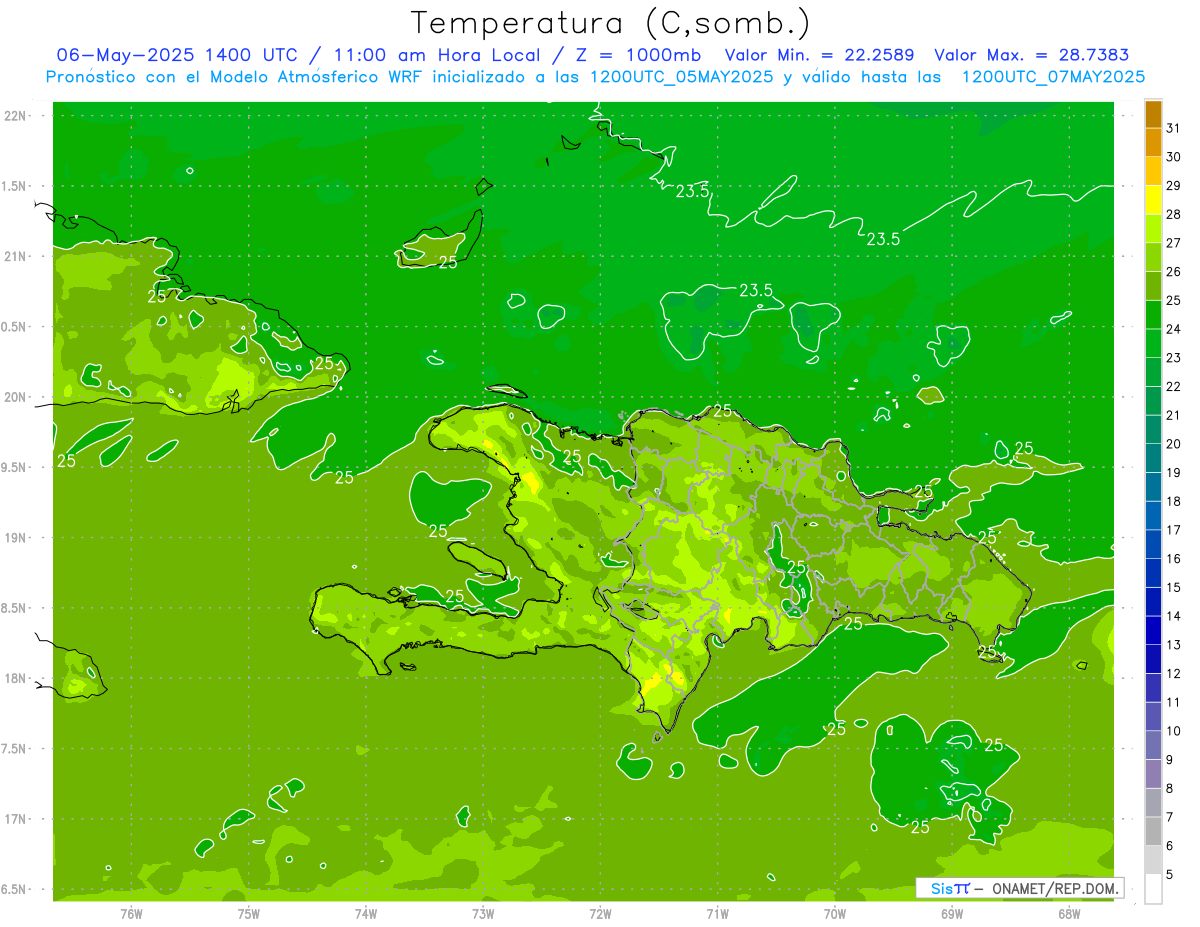This screenshot has height=927, width=1200.
Task: Pick the dark blue colorbar band between 12 and 13
Action: (1153, 659)
